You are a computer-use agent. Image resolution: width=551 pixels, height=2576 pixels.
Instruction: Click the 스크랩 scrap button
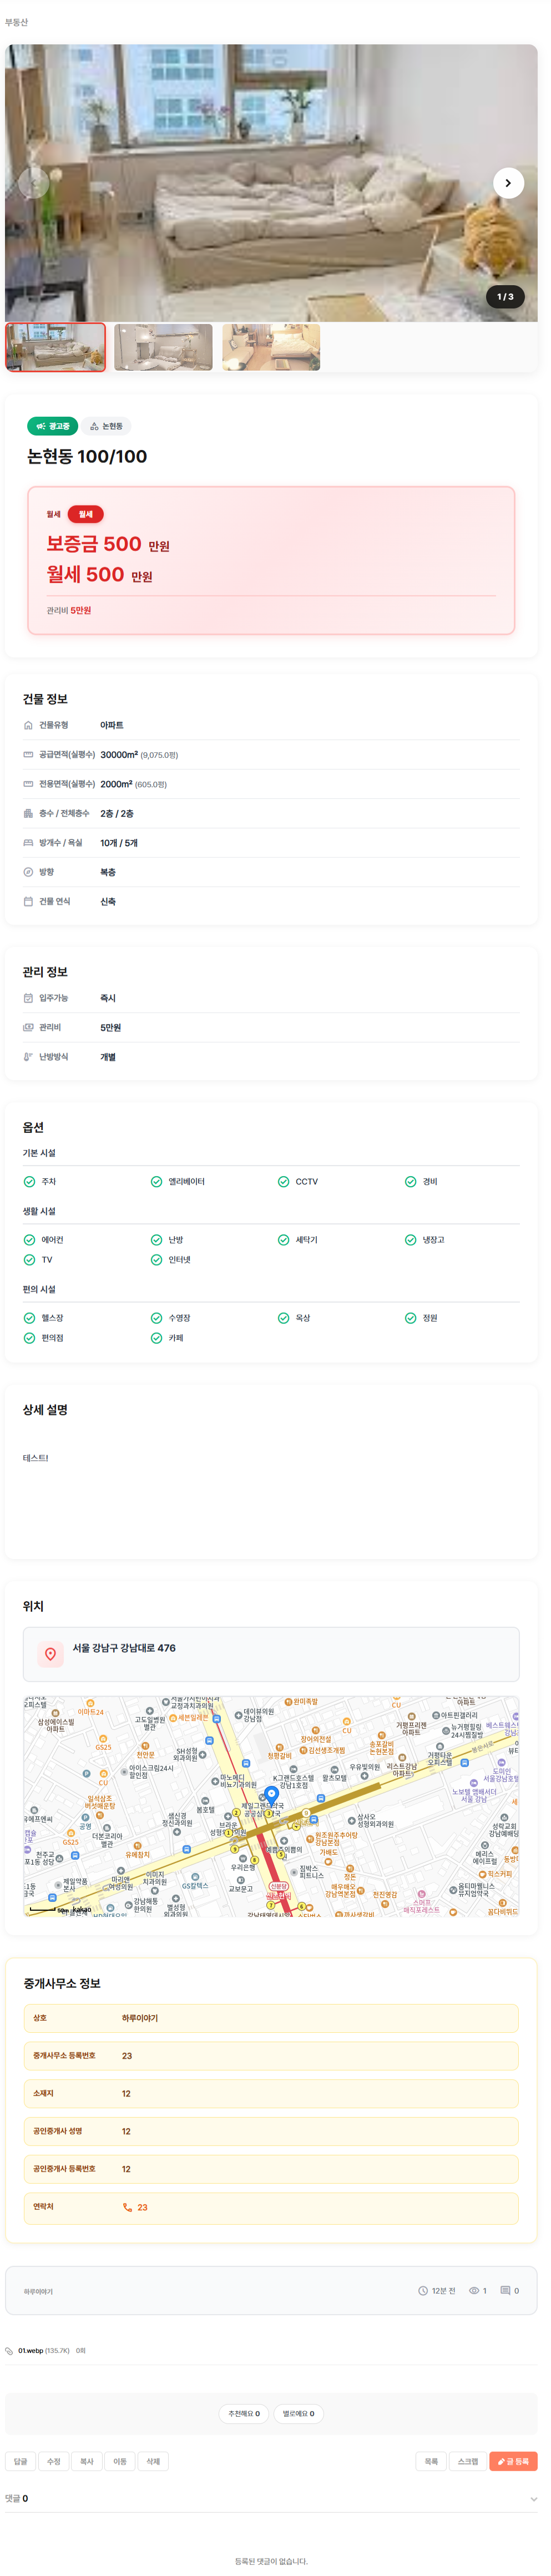click(468, 2461)
